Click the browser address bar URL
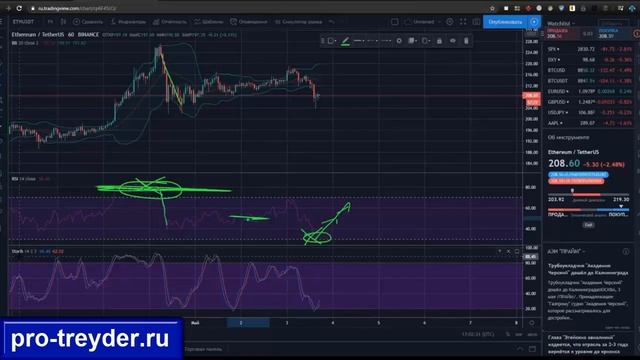Viewport: 640px width, 360px height. pyautogui.click(x=77, y=8)
